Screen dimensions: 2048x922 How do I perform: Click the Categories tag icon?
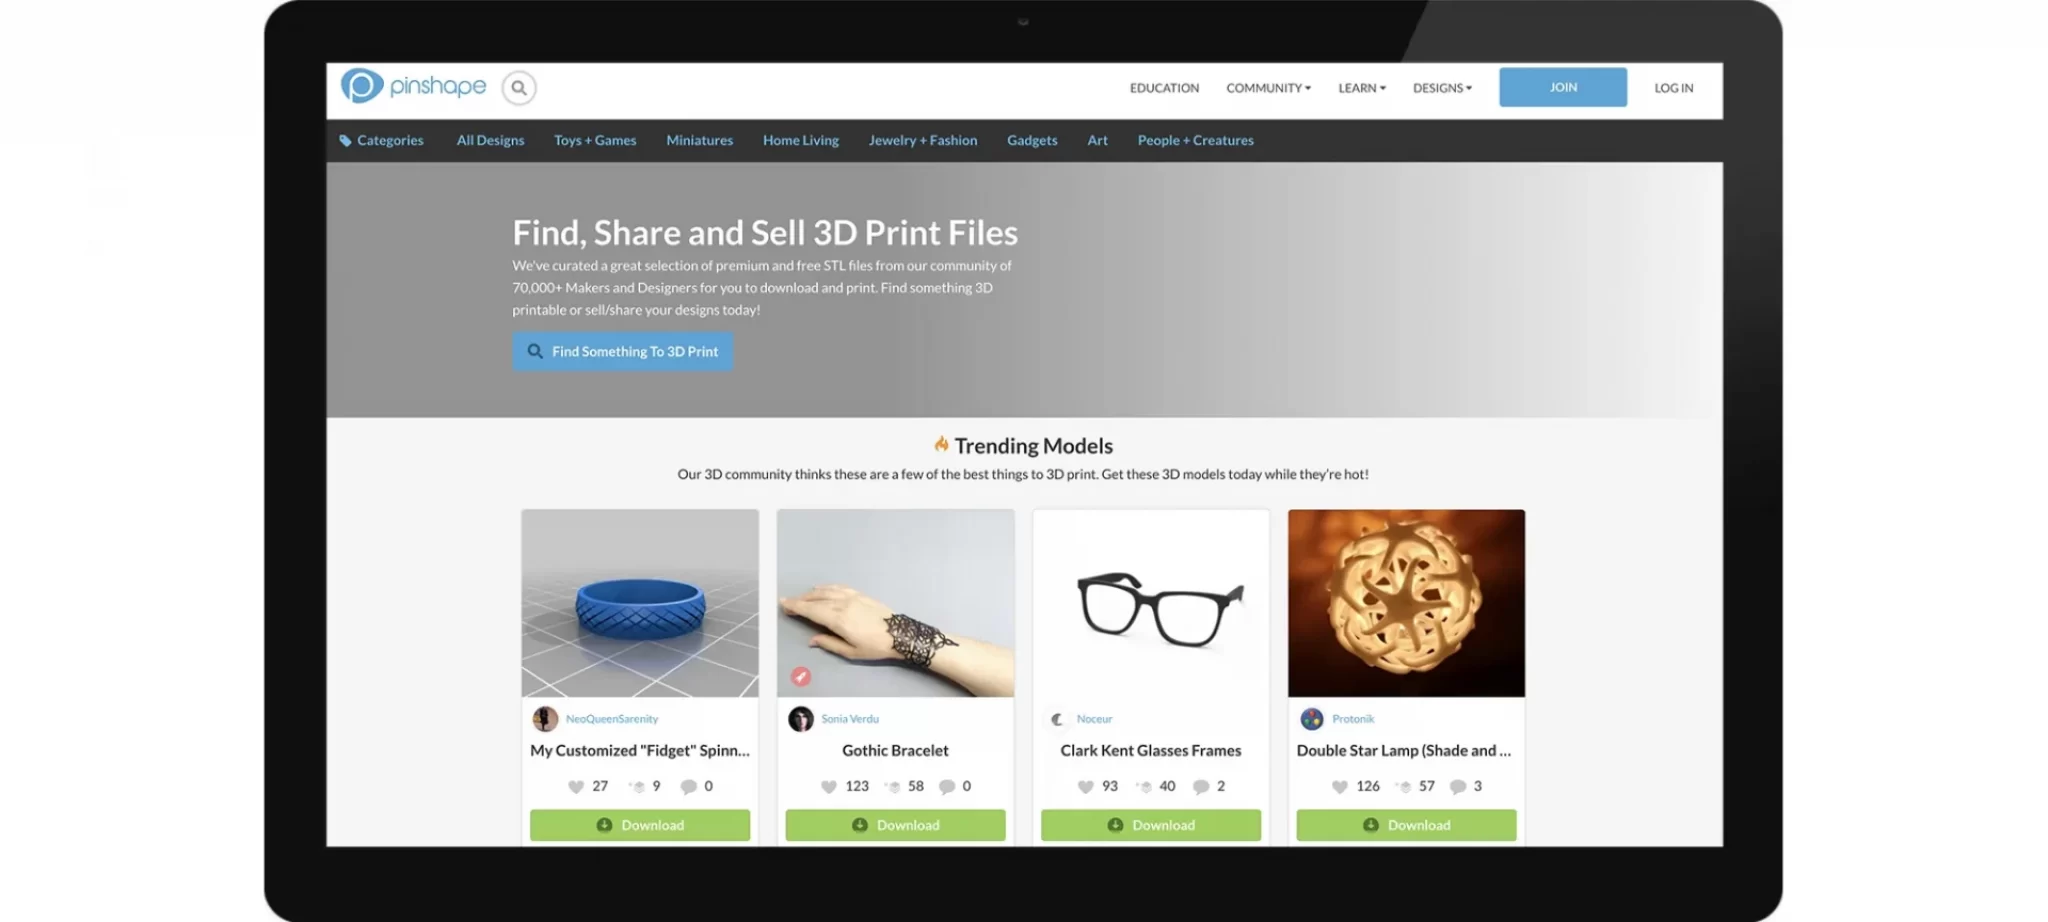345,141
